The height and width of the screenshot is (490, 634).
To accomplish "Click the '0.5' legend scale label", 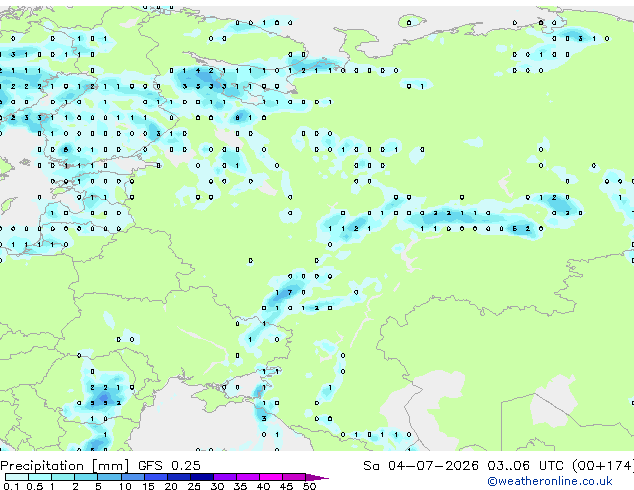I will pyautogui.click(x=34, y=486).
